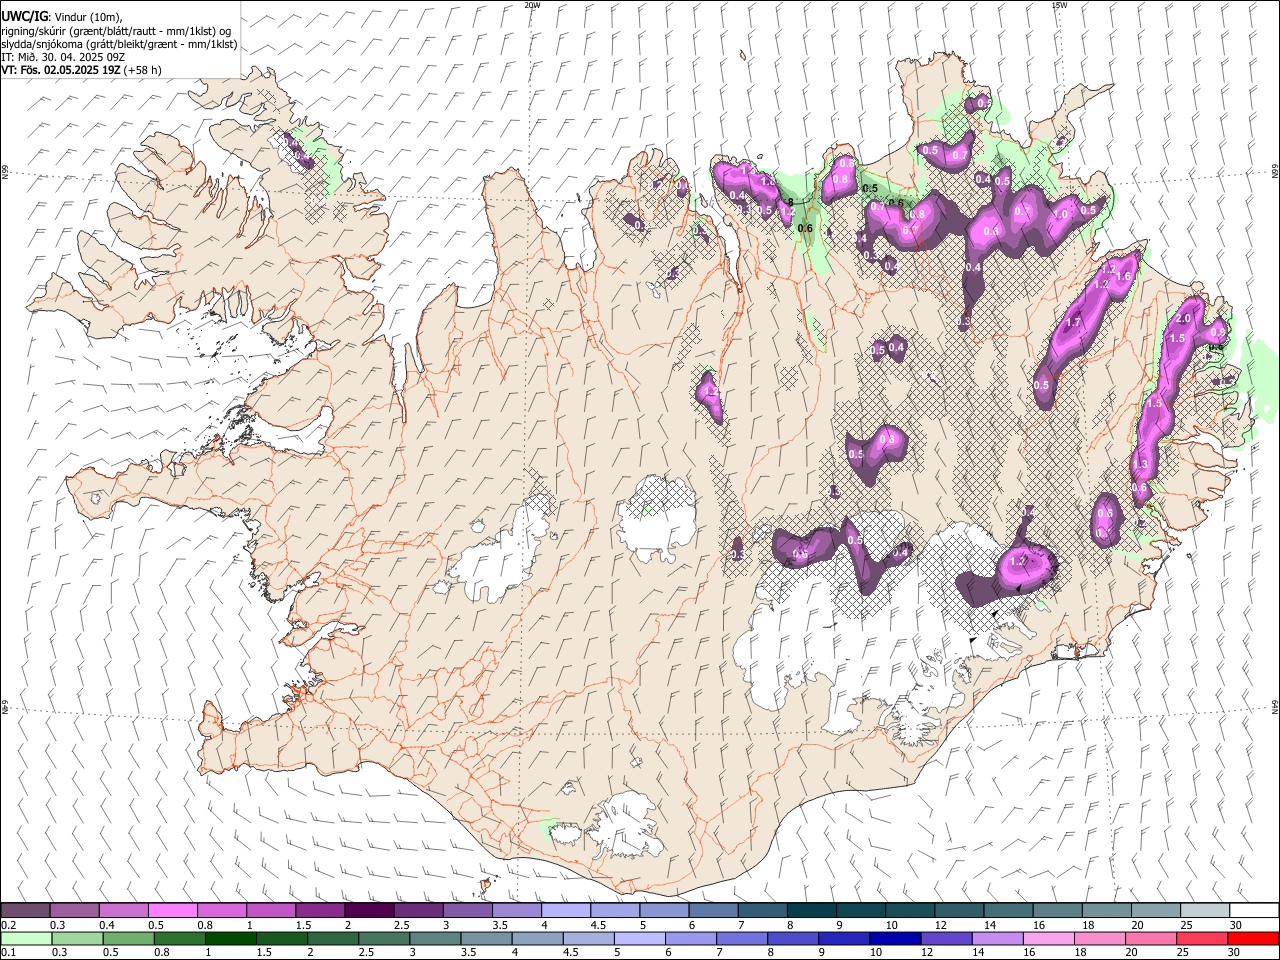
Task: Pick the dark plum swatch above 0.2 in top legend
Action: [x=25, y=910]
